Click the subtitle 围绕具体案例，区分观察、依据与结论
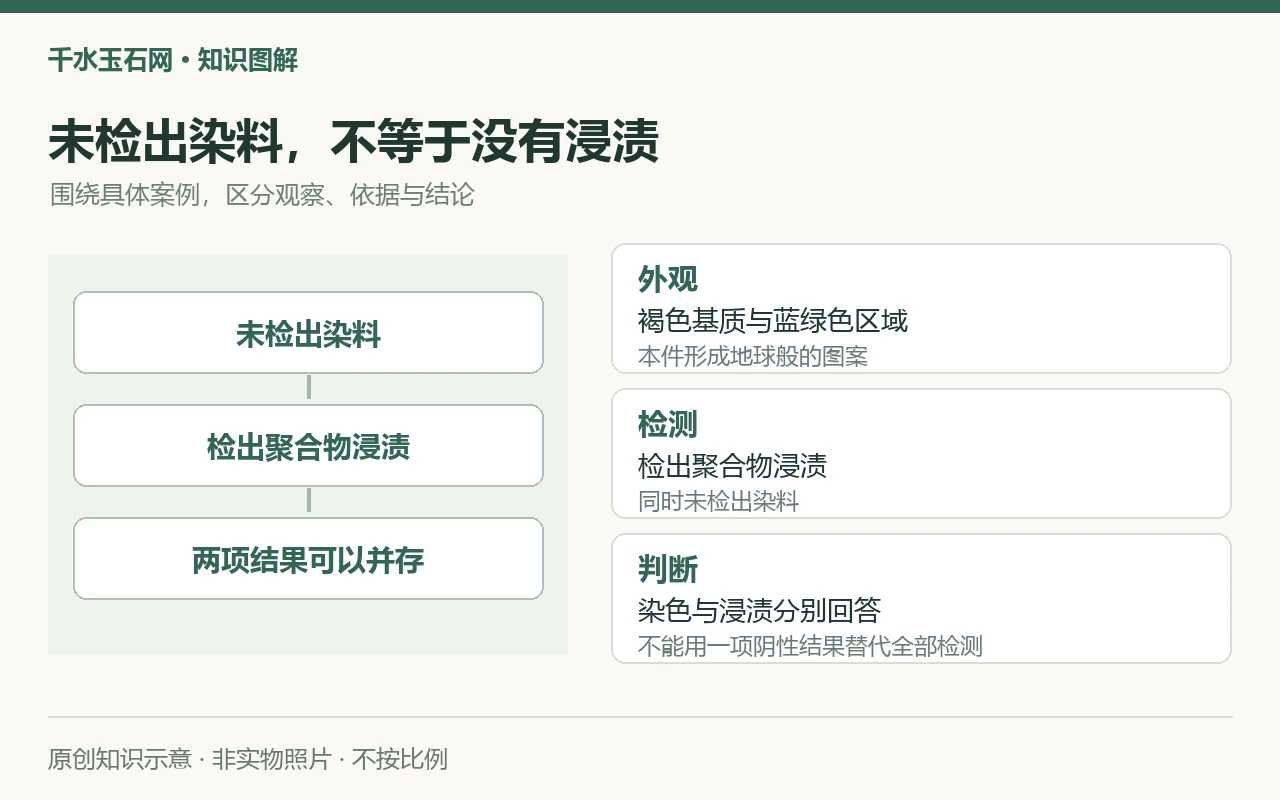The width and height of the screenshot is (1280, 800). click(262, 194)
